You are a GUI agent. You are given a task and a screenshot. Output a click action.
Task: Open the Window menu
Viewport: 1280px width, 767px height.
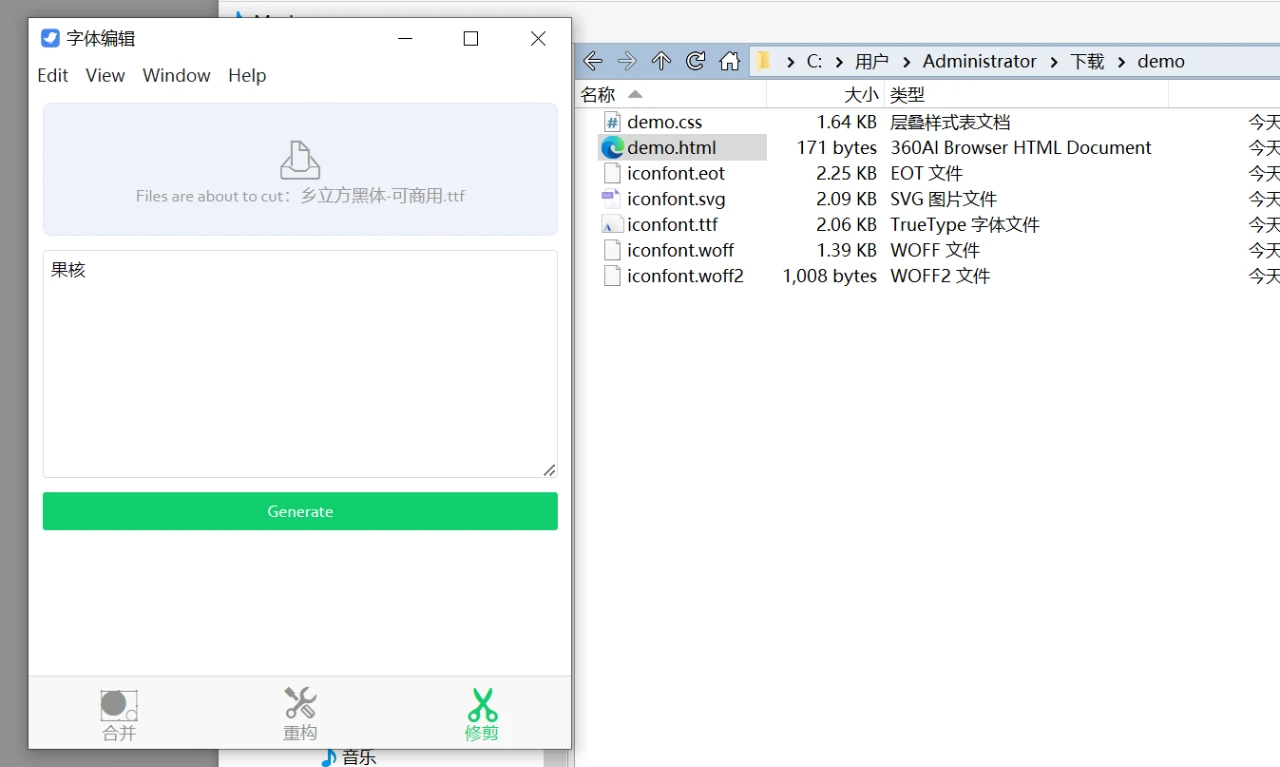click(x=176, y=75)
